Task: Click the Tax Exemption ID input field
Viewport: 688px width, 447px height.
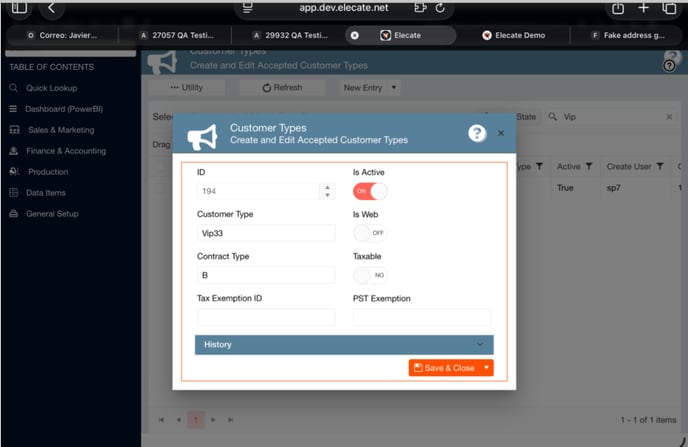Action: click(x=266, y=317)
